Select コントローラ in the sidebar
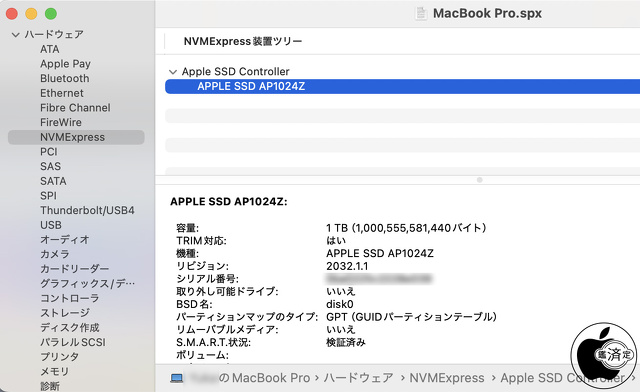This screenshot has height=392, width=640. point(69,298)
